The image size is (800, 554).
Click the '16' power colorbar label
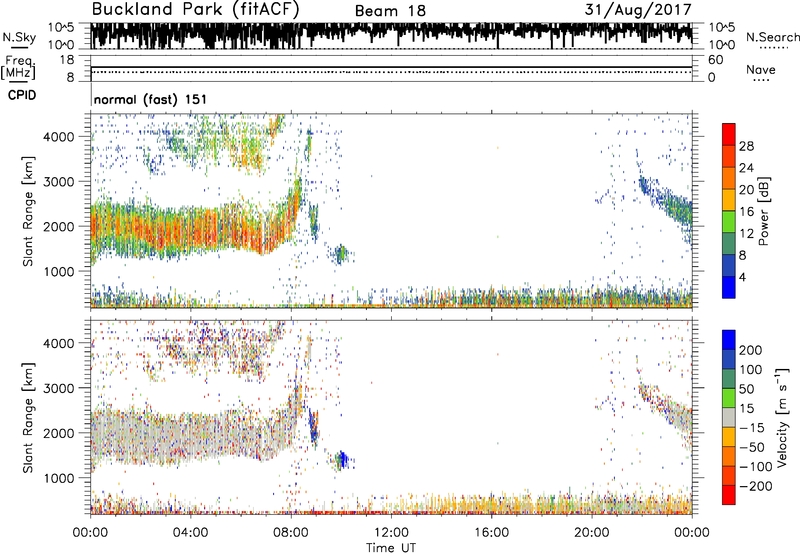[x=746, y=211]
